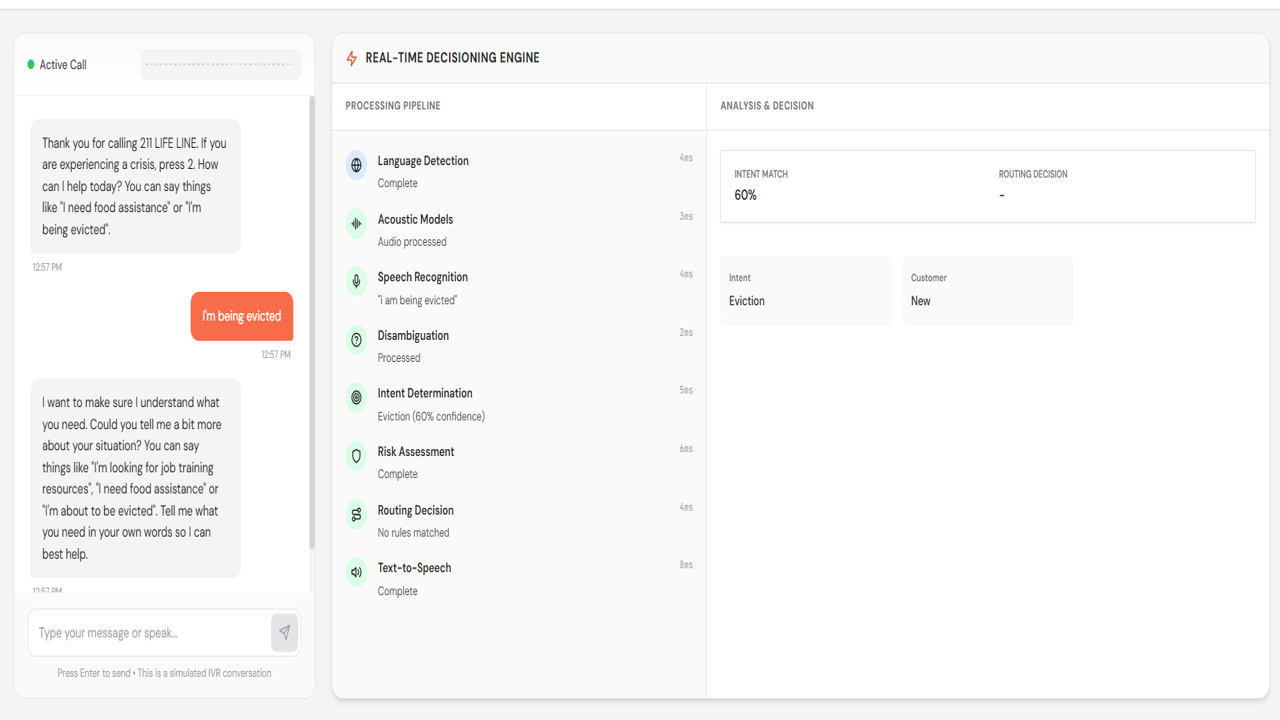The image size is (1280, 720).
Task: Send the message with the paper plane button
Action: [x=285, y=632]
